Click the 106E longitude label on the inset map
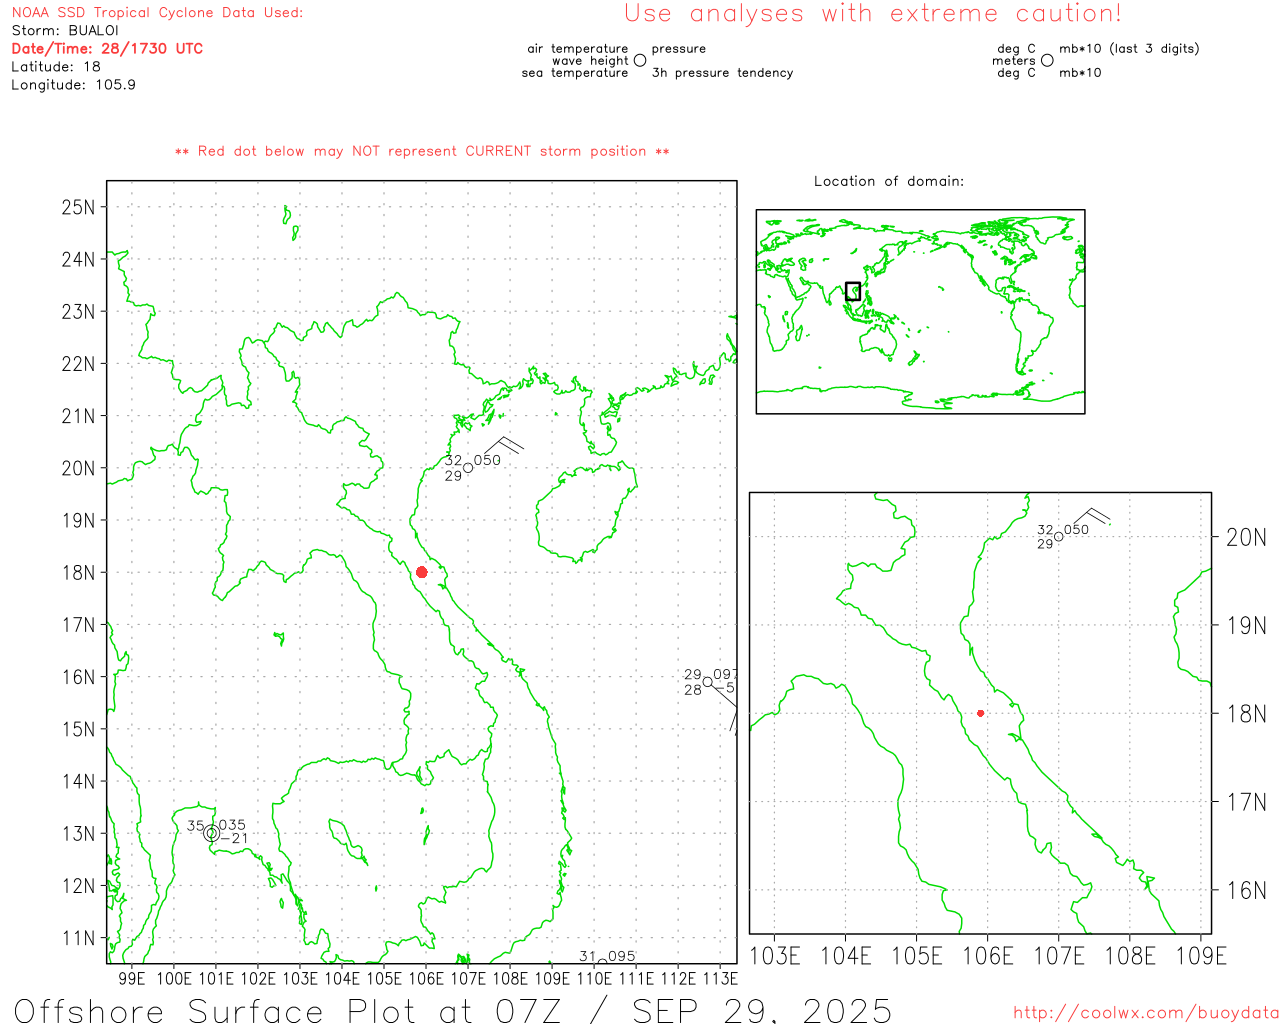This screenshot has height=1024, width=1280. click(988, 956)
